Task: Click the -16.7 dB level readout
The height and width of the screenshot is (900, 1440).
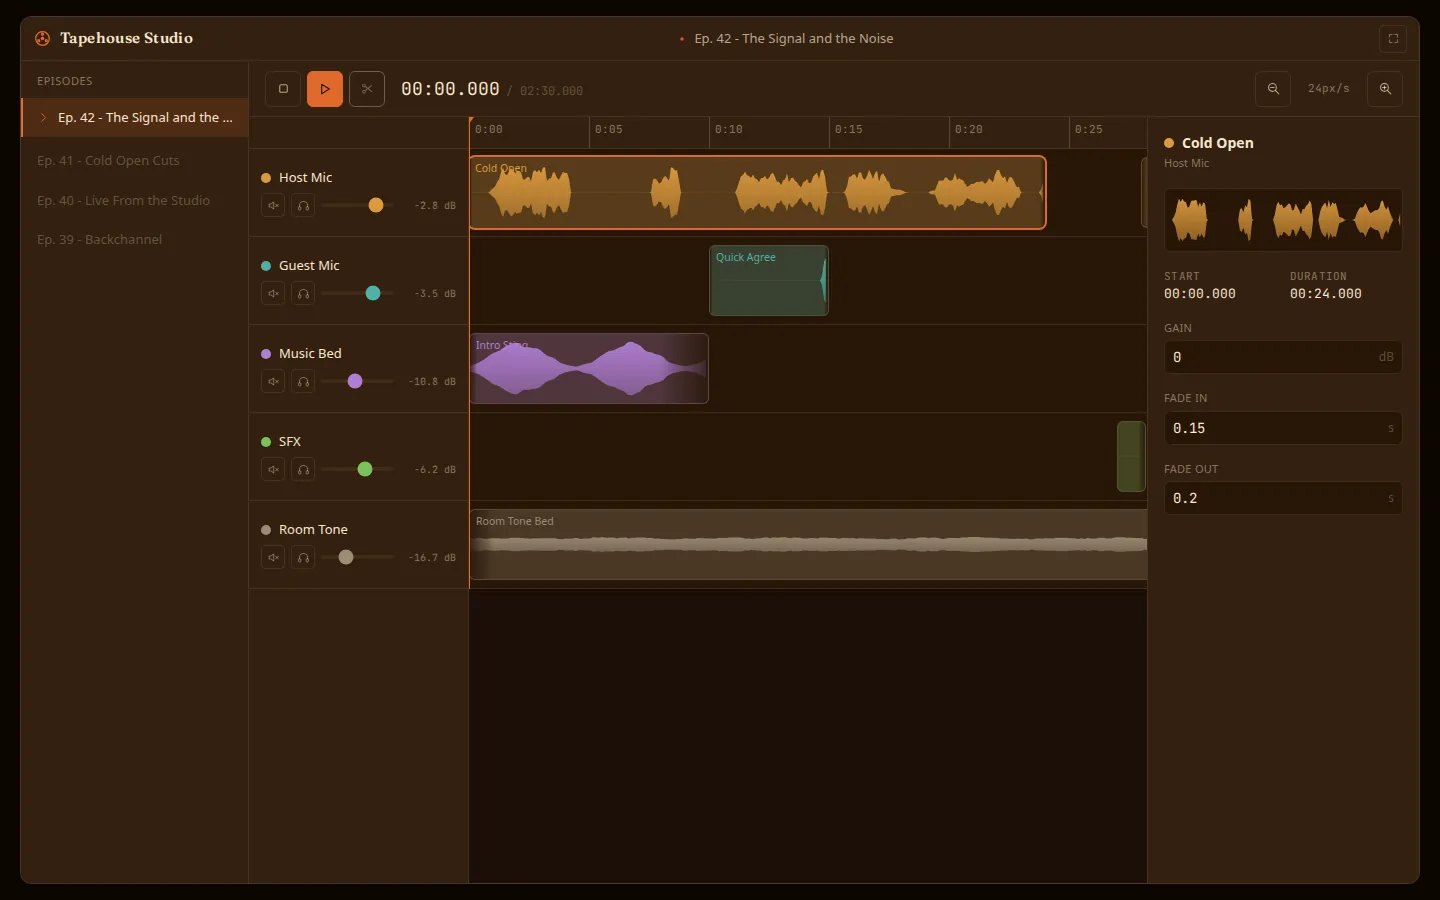Action: (432, 557)
